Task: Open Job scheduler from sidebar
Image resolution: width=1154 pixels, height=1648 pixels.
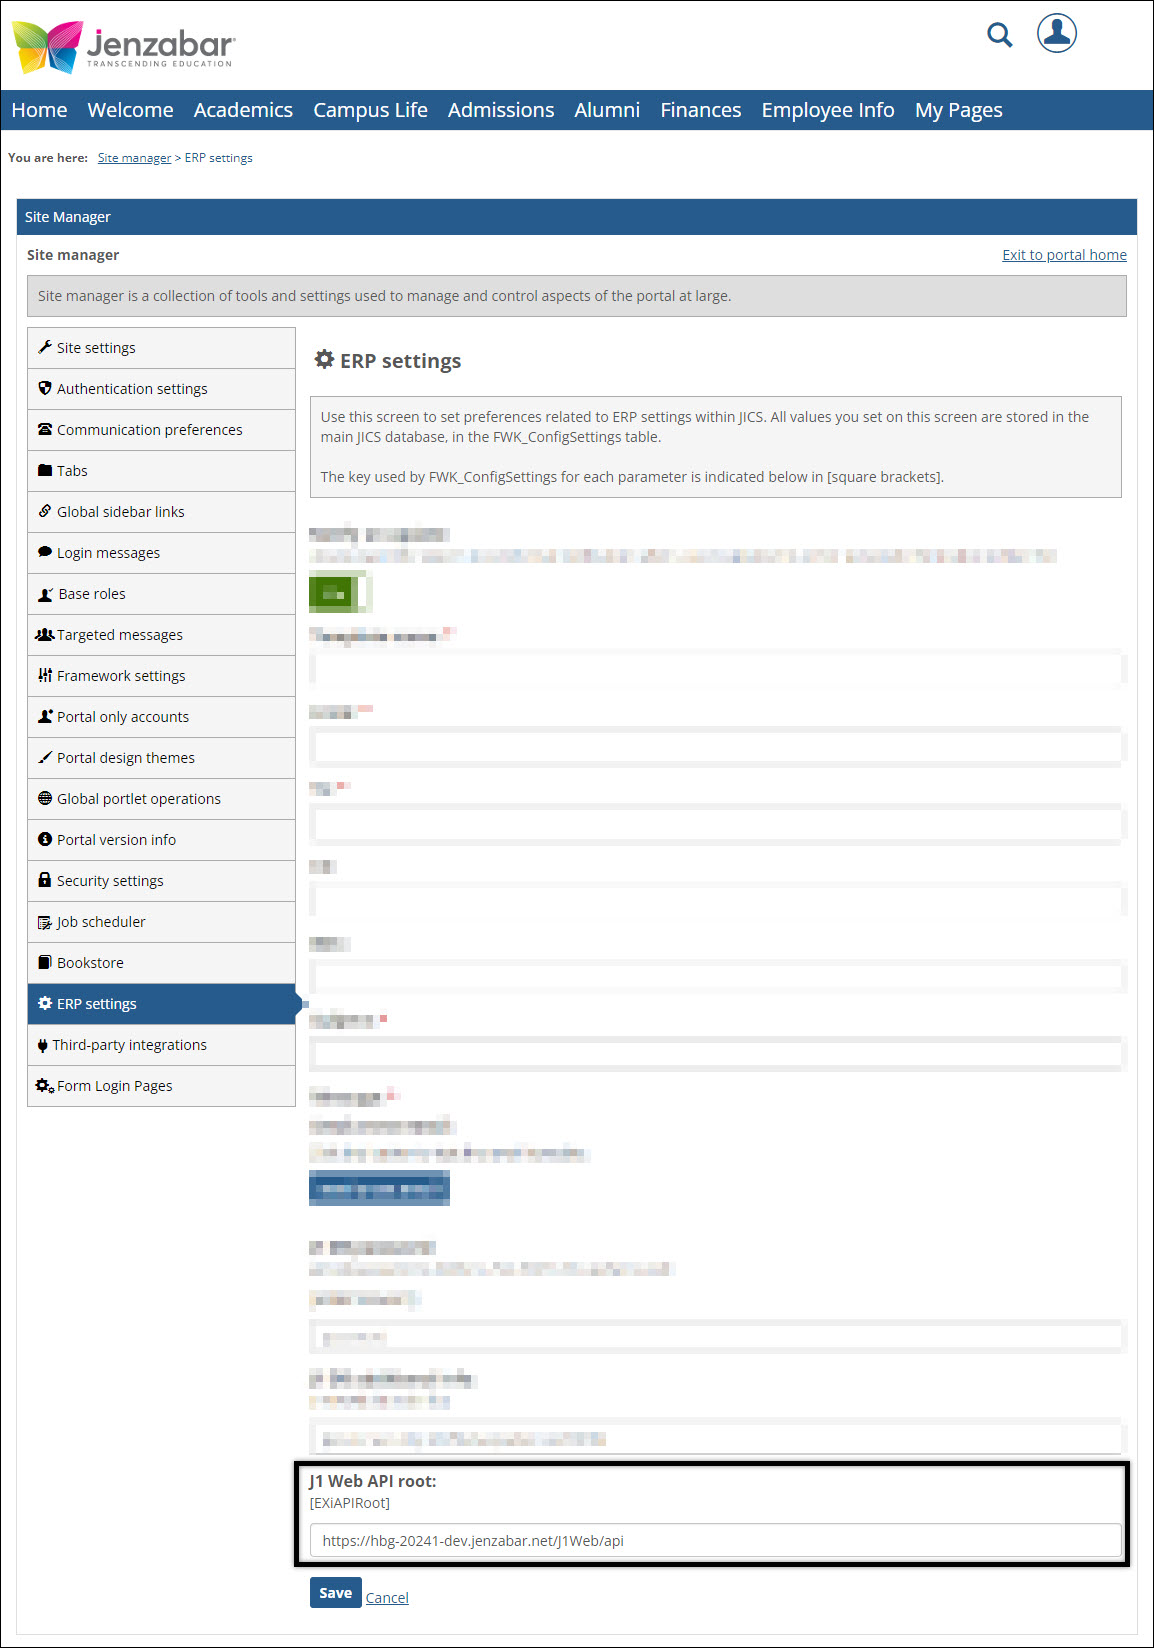Action: (101, 922)
